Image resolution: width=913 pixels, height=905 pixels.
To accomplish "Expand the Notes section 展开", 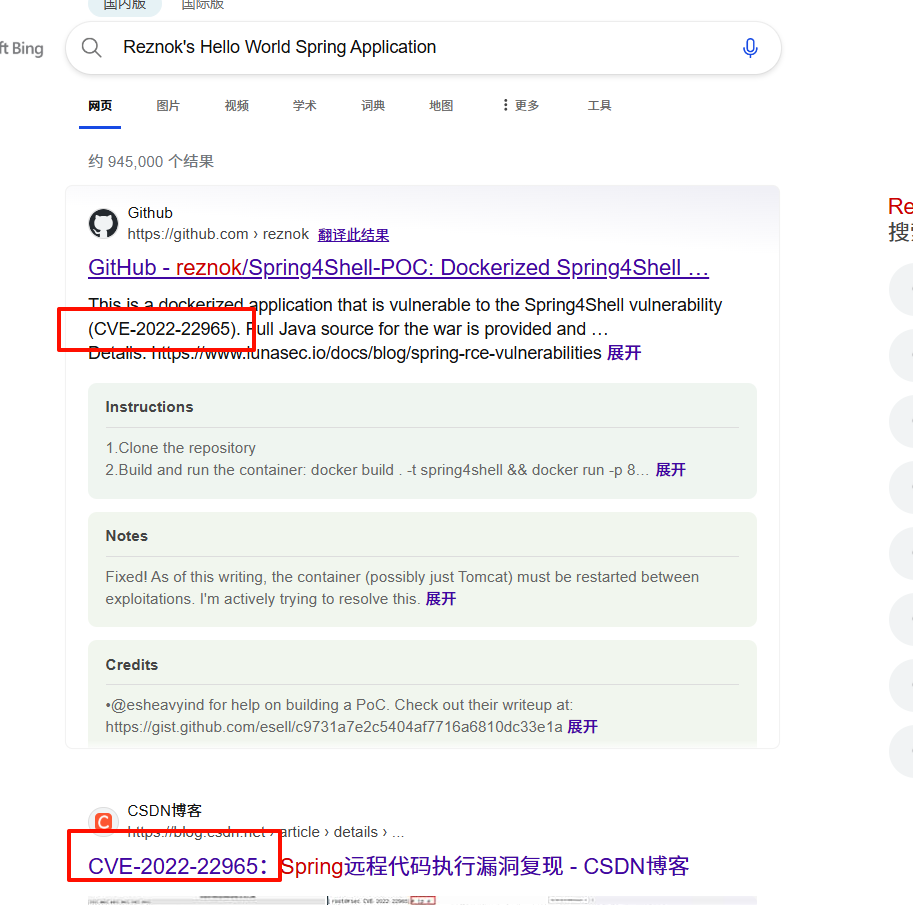I will (441, 599).
